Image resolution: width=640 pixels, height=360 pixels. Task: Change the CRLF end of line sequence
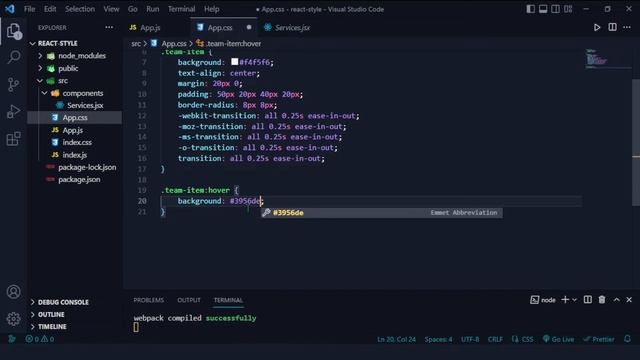point(495,339)
